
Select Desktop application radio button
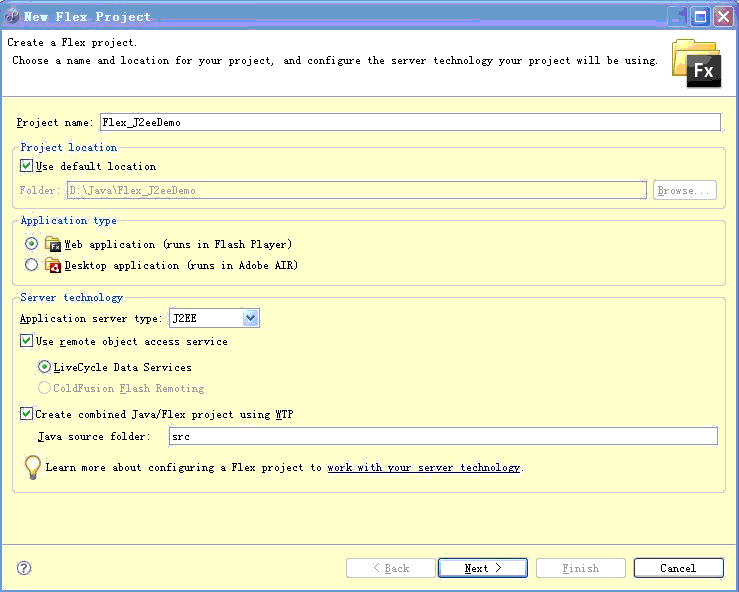(x=32, y=265)
